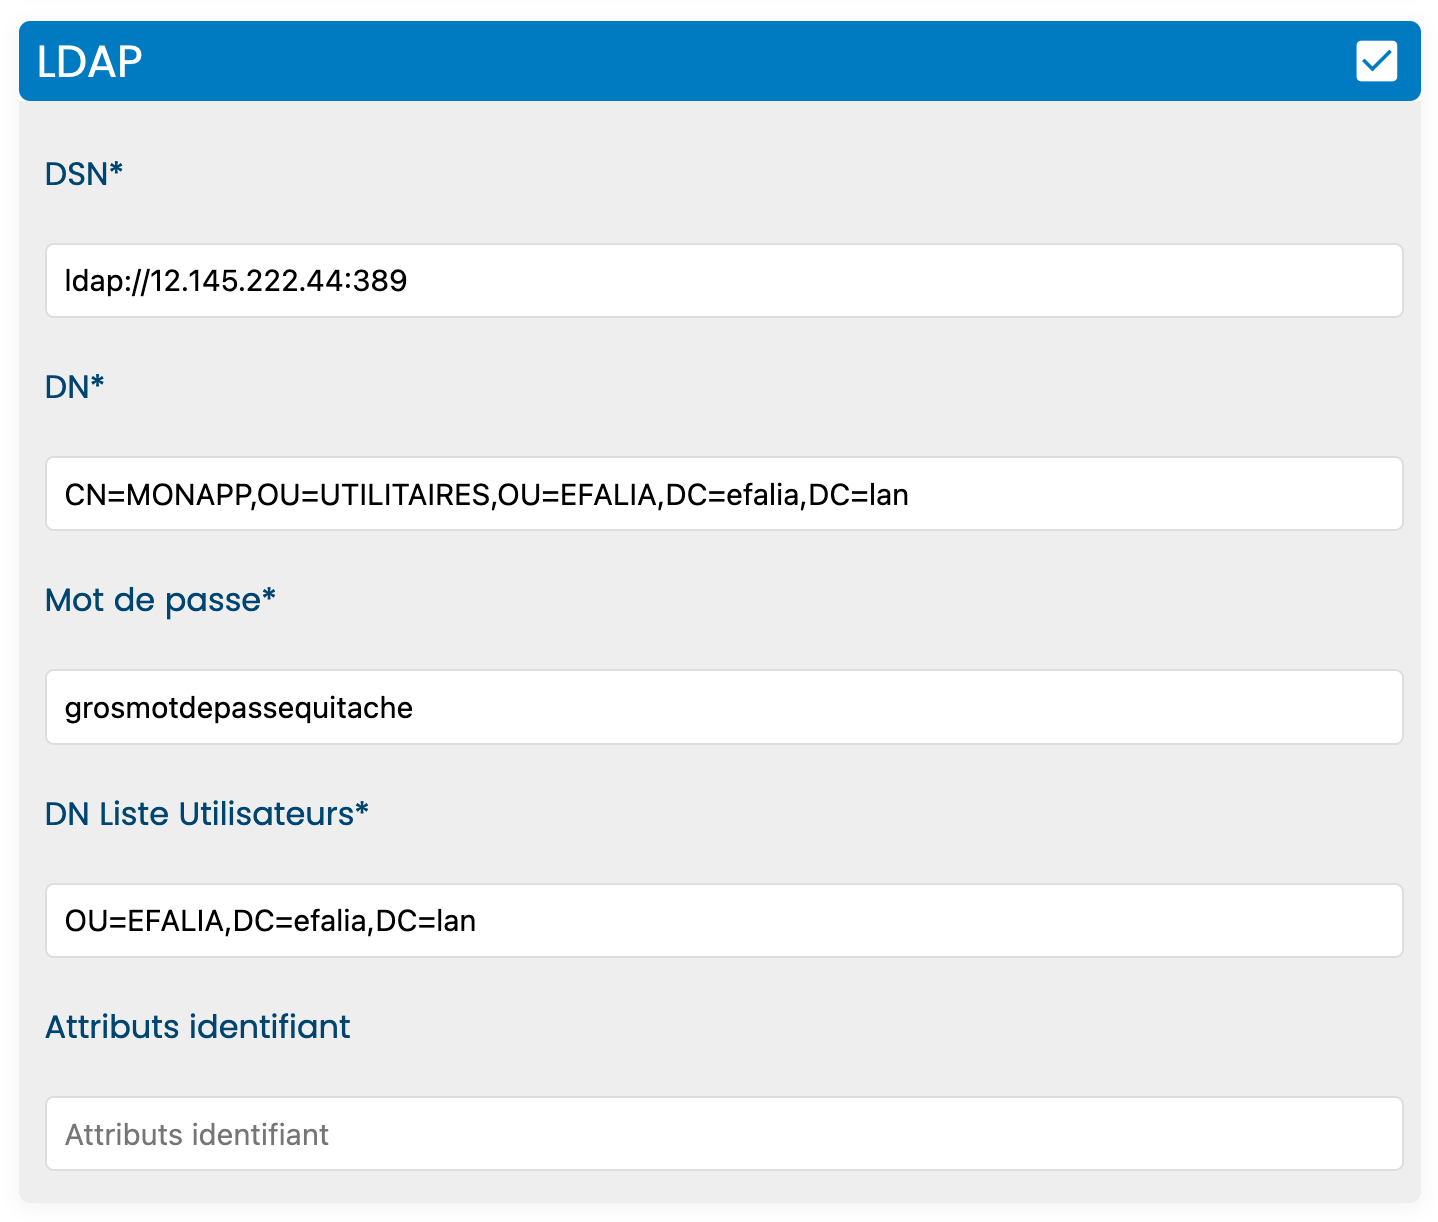This screenshot has width=1438, height=1222.
Task: Click the LDAP panel title
Action: (90, 62)
